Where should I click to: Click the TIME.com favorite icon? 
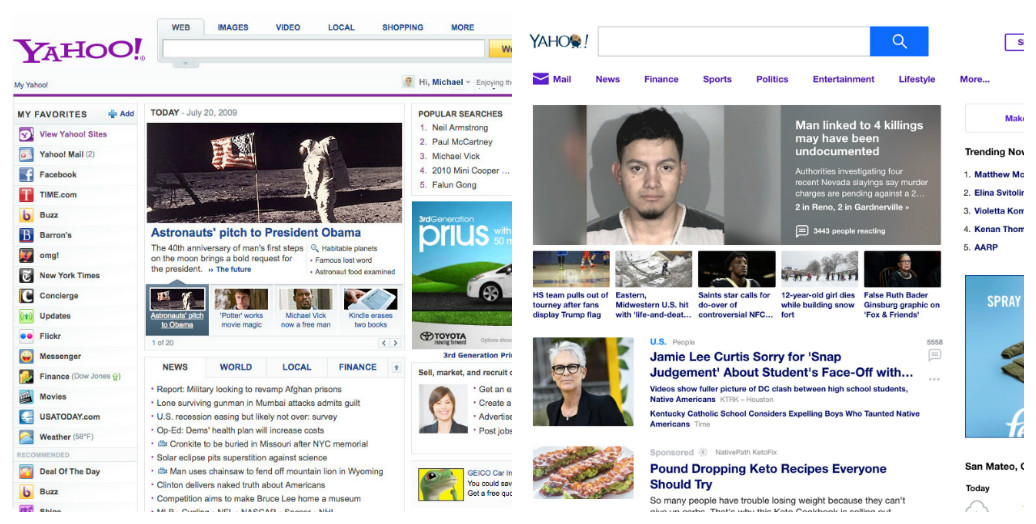coord(26,195)
